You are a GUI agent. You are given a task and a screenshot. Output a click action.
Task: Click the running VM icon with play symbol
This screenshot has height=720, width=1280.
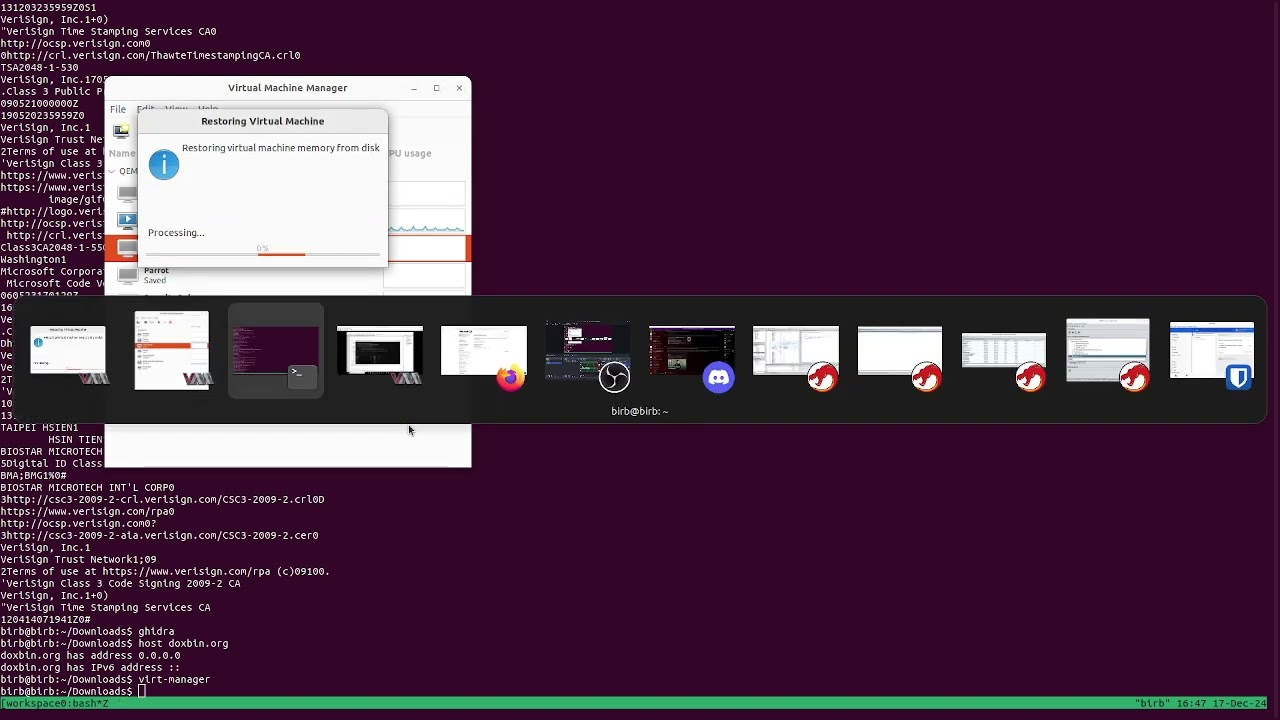point(127,221)
